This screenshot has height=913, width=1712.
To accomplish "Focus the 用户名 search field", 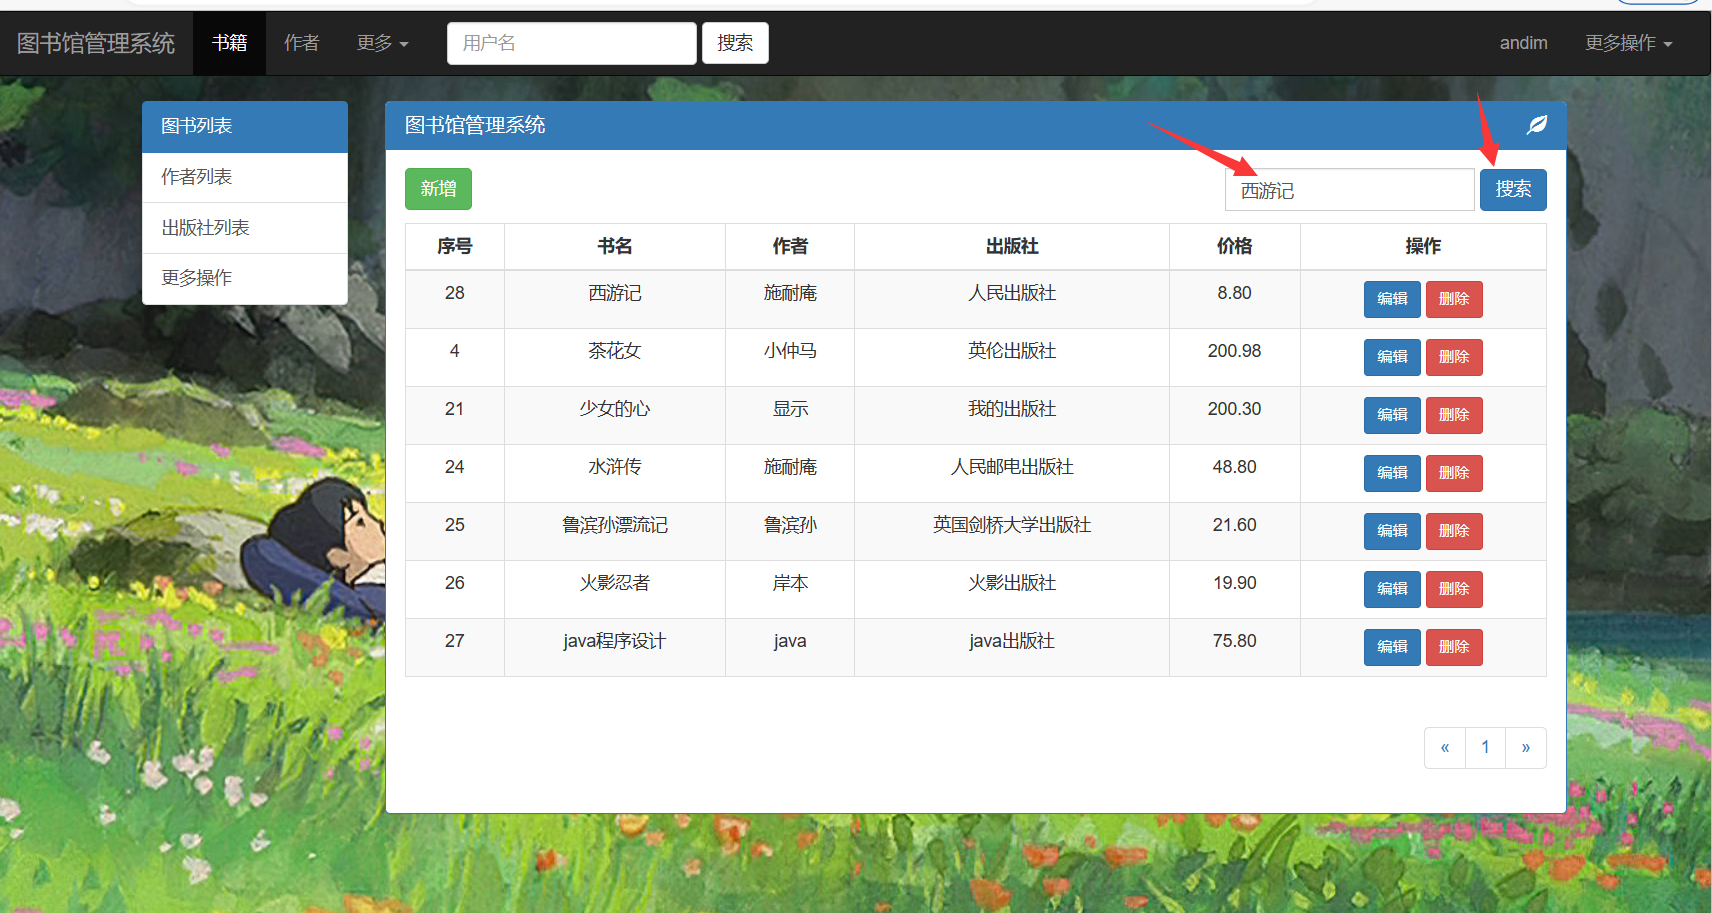I will pos(572,43).
